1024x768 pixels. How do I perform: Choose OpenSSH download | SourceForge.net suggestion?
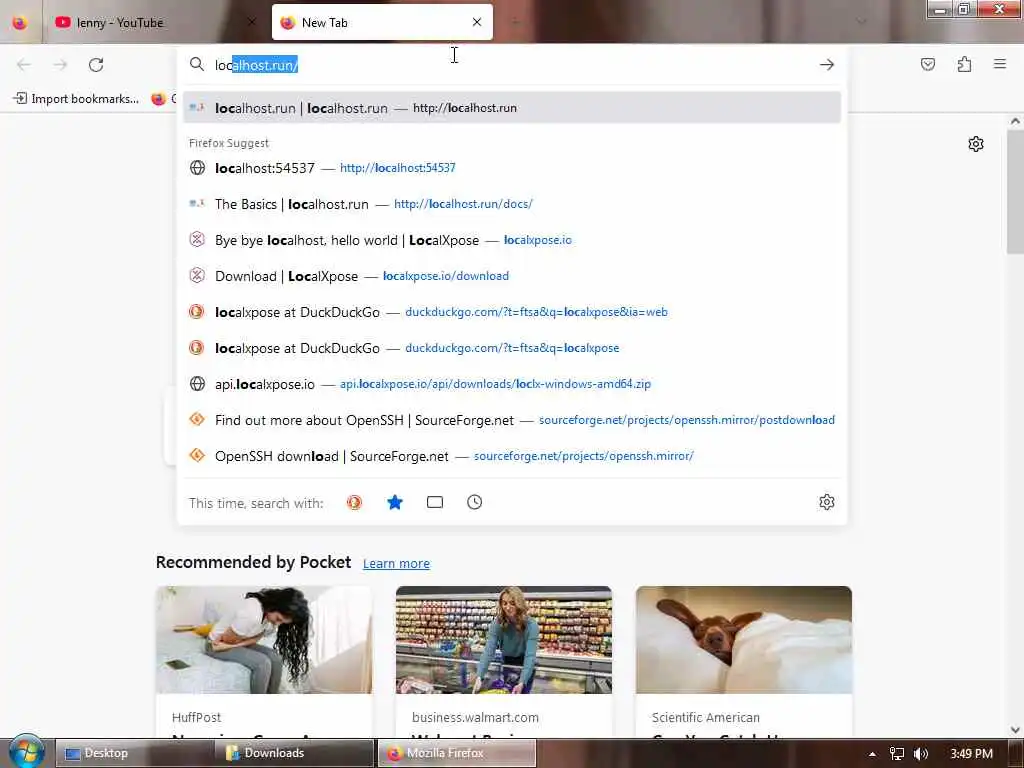click(512, 455)
